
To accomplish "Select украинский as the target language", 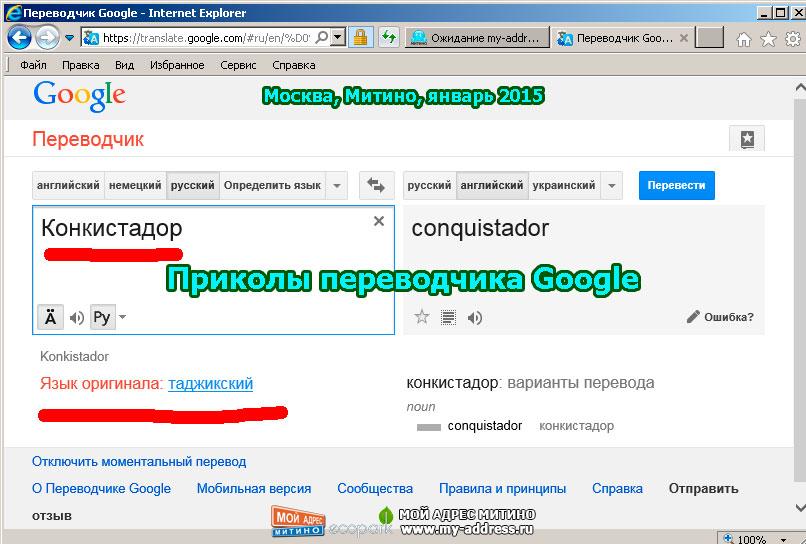I will tap(564, 185).
